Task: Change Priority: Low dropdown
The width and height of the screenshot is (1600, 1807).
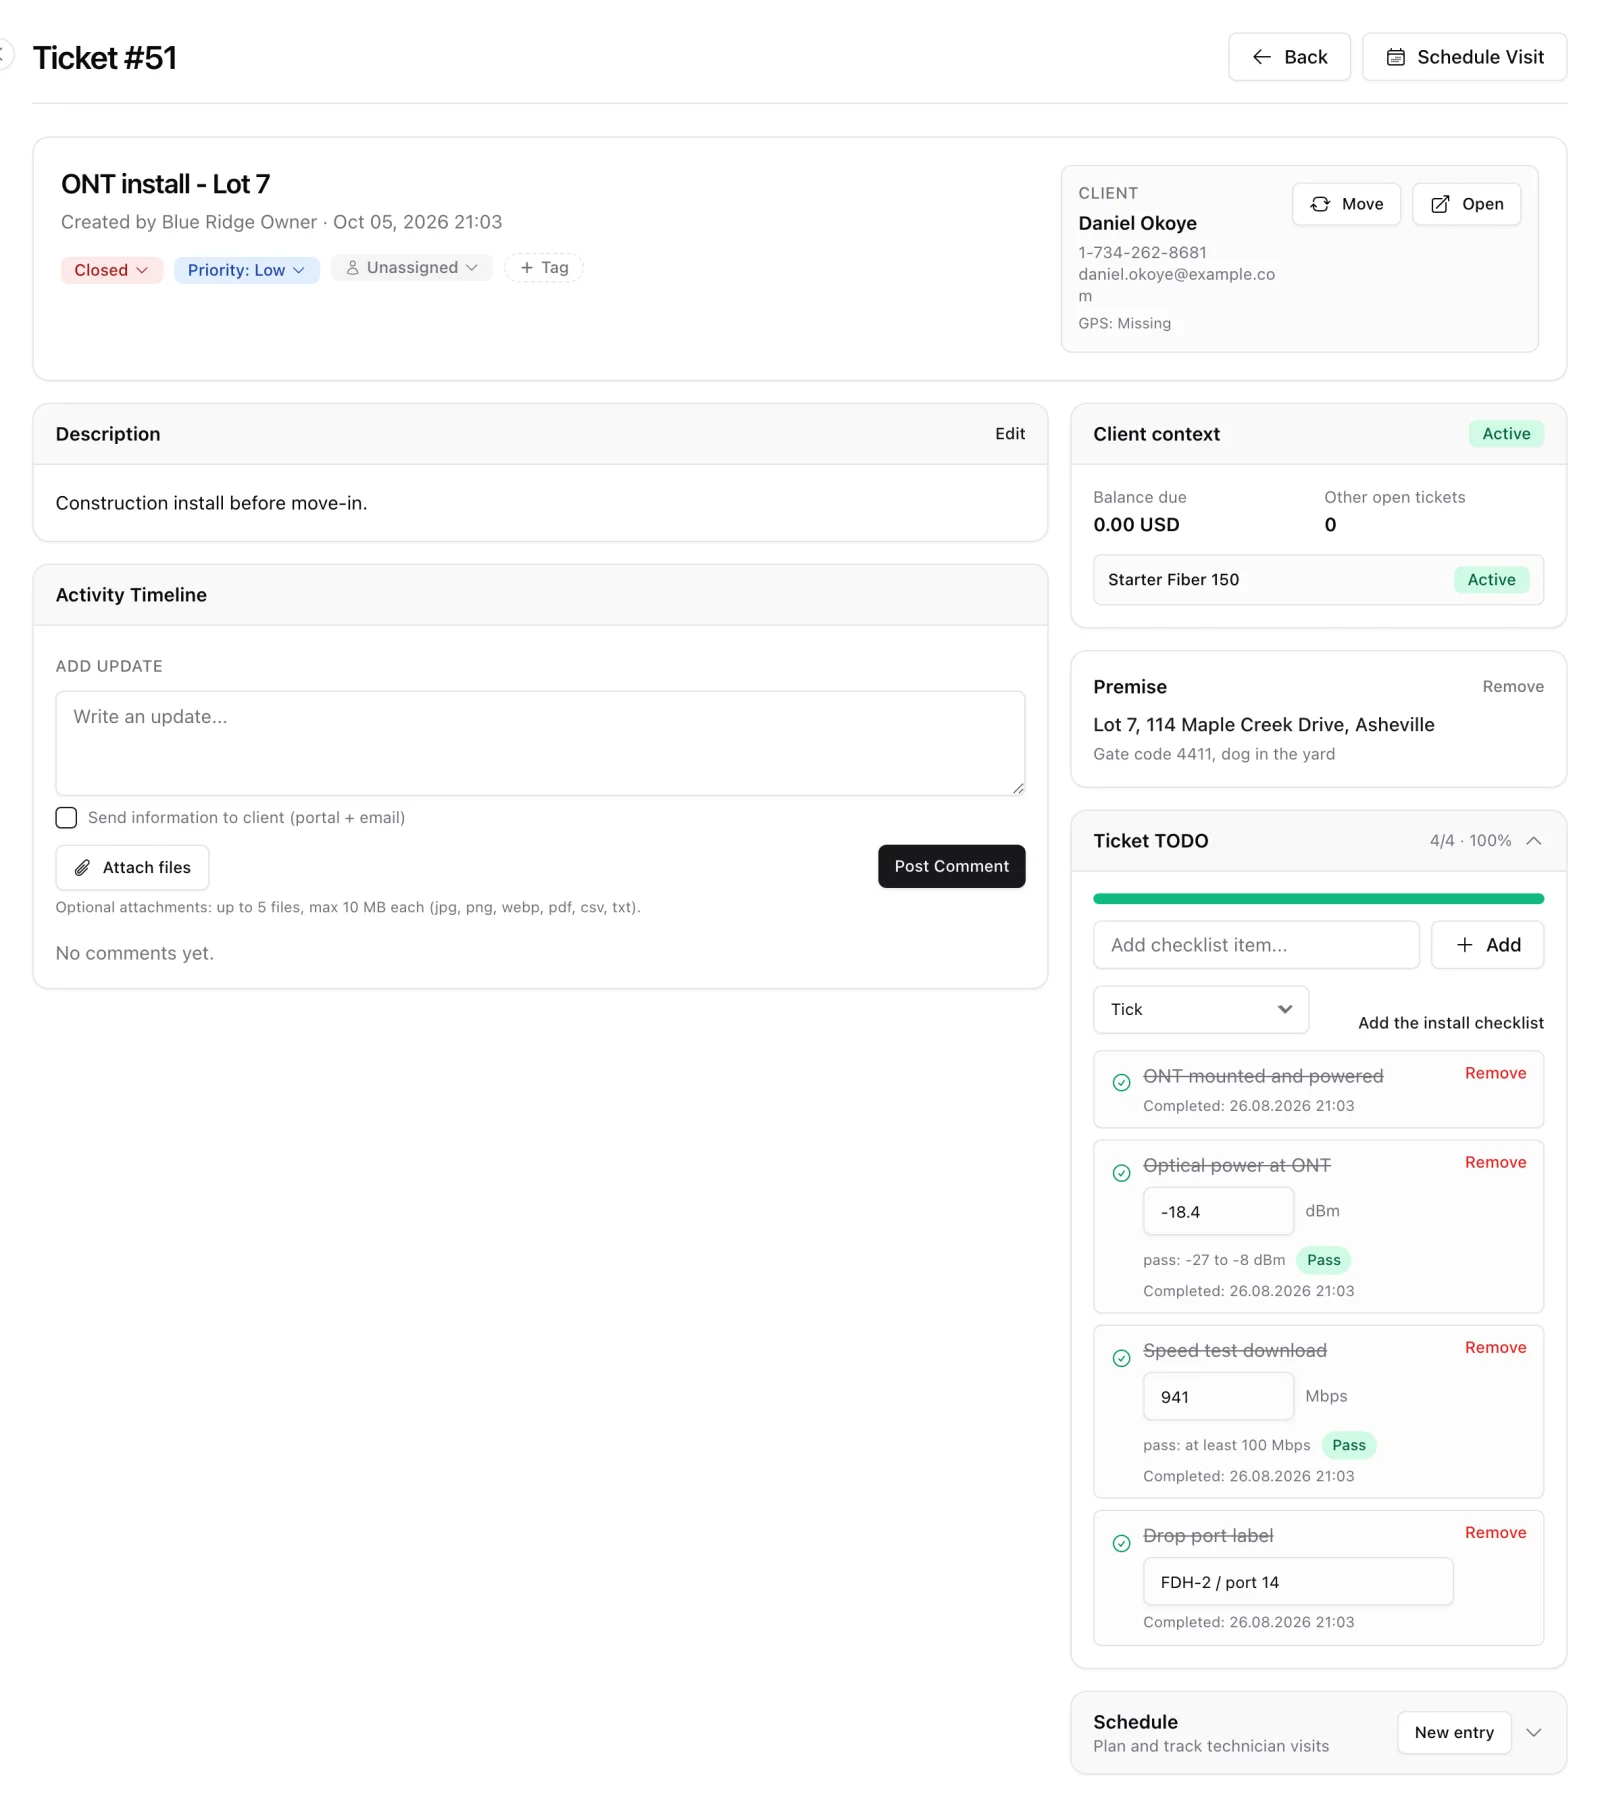Action: (x=246, y=270)
